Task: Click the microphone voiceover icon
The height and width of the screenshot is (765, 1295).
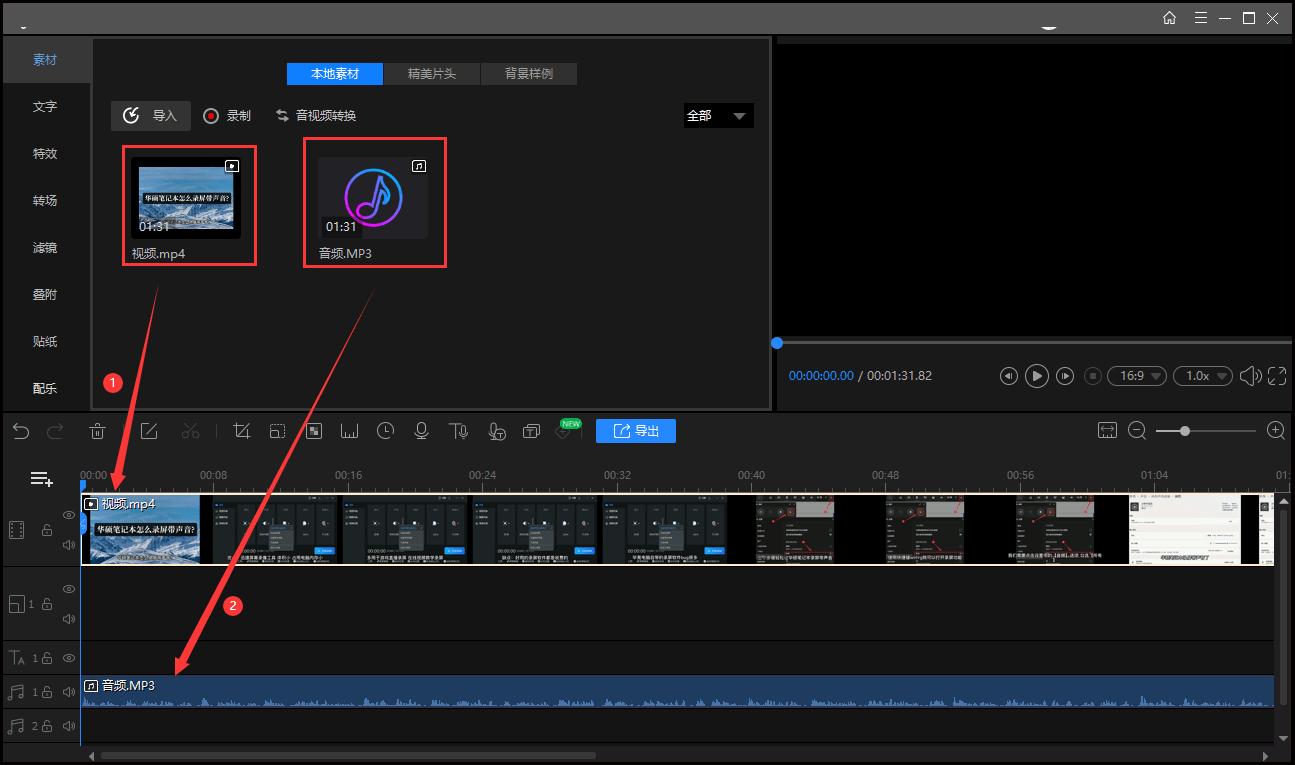Action: pyautogui.click(x=421, y=431)
